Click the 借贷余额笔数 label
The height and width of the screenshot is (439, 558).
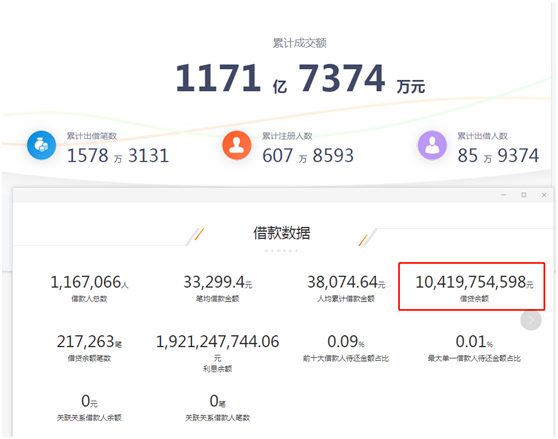[89, 358]
